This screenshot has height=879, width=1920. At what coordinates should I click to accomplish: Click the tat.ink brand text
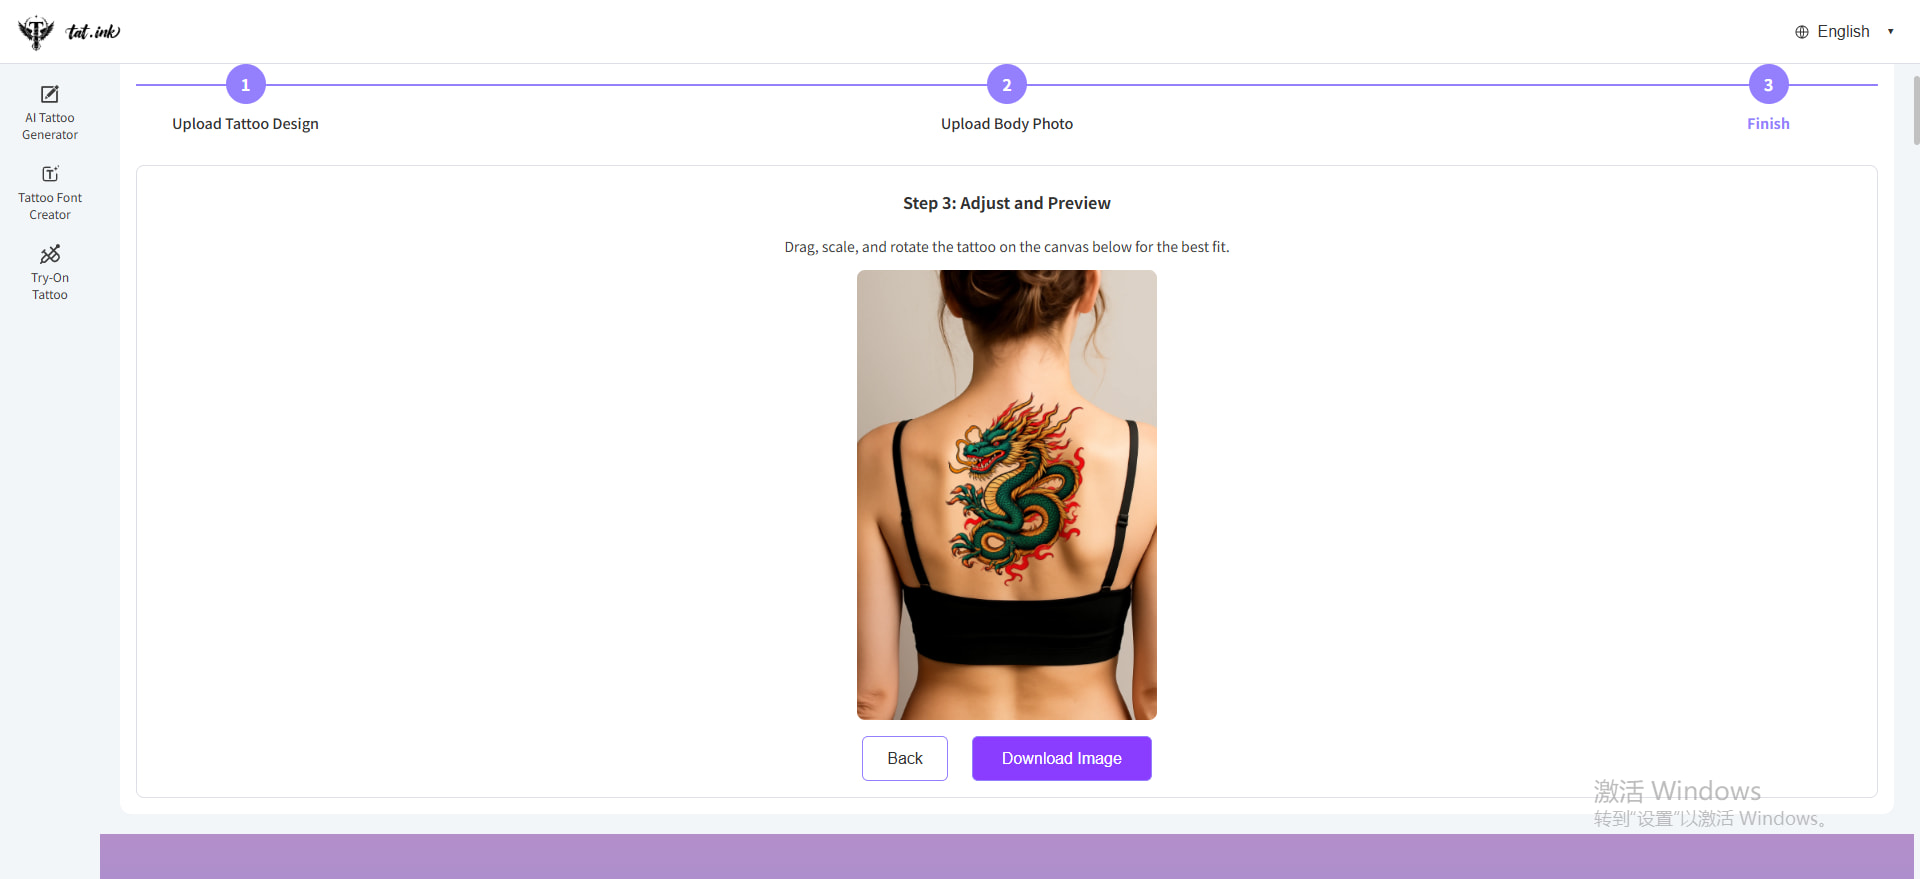pyautogui.click(x=93, y=32)
